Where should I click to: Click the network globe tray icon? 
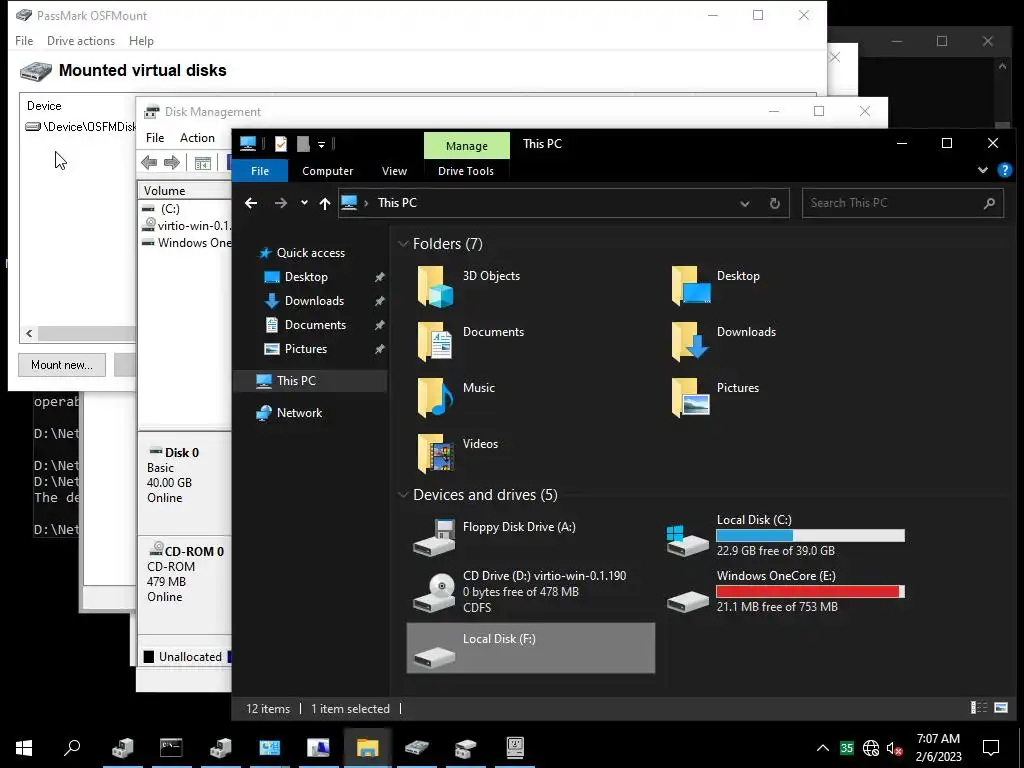(871, 748)
